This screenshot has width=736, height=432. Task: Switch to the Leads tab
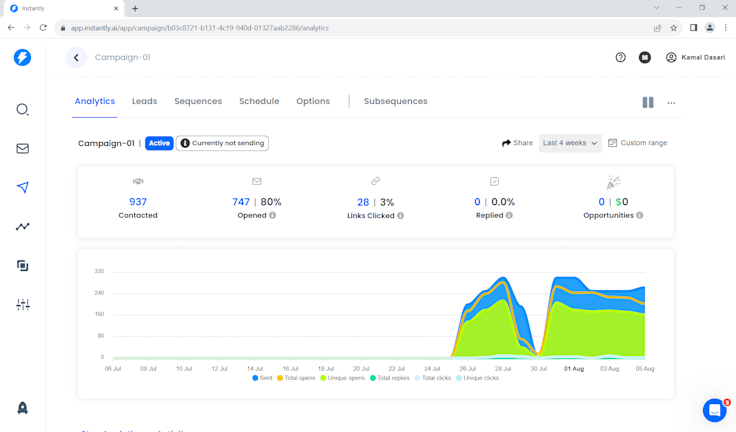tap(145, 101)
